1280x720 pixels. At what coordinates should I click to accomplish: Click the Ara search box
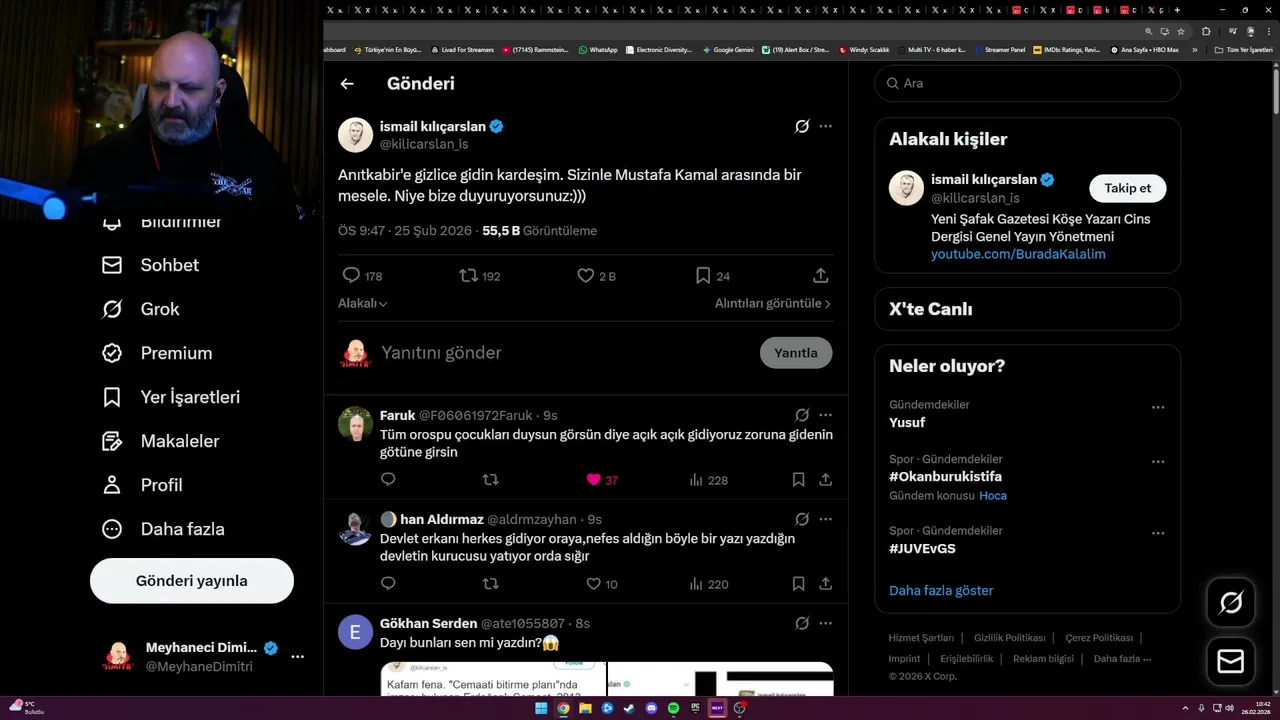[x=1027, y=83]
